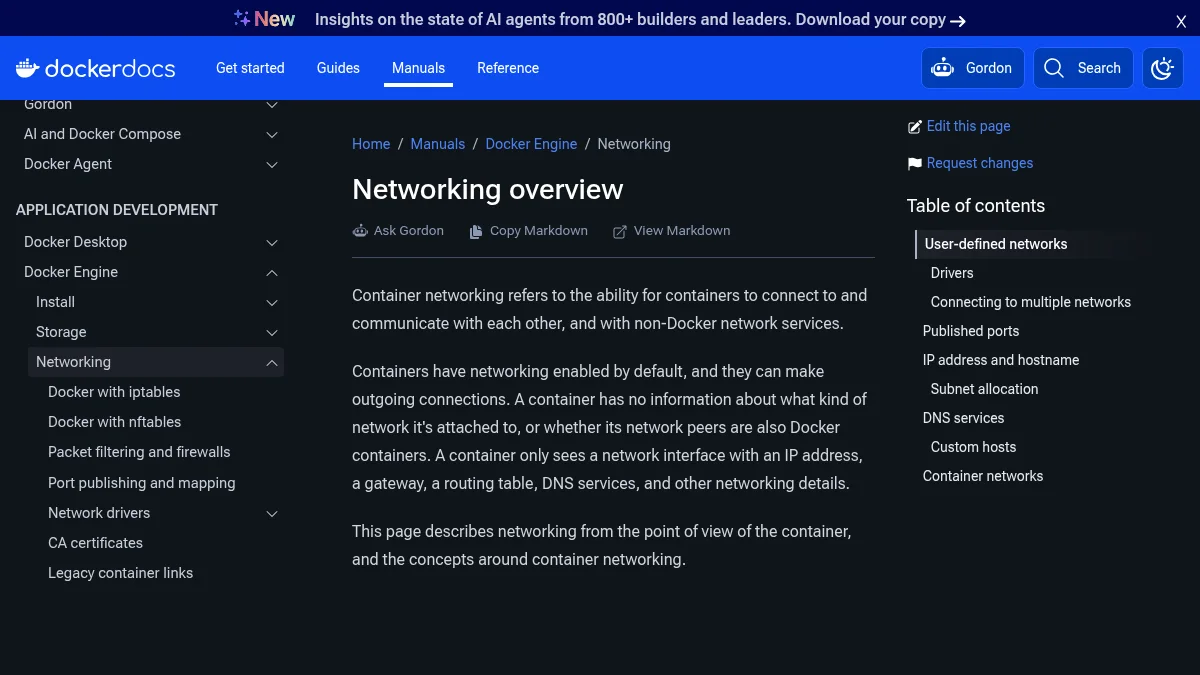Screen dimensions: 1200x675
Task: Click the sparkle New badge in banner
Action: tap(264, 19)
